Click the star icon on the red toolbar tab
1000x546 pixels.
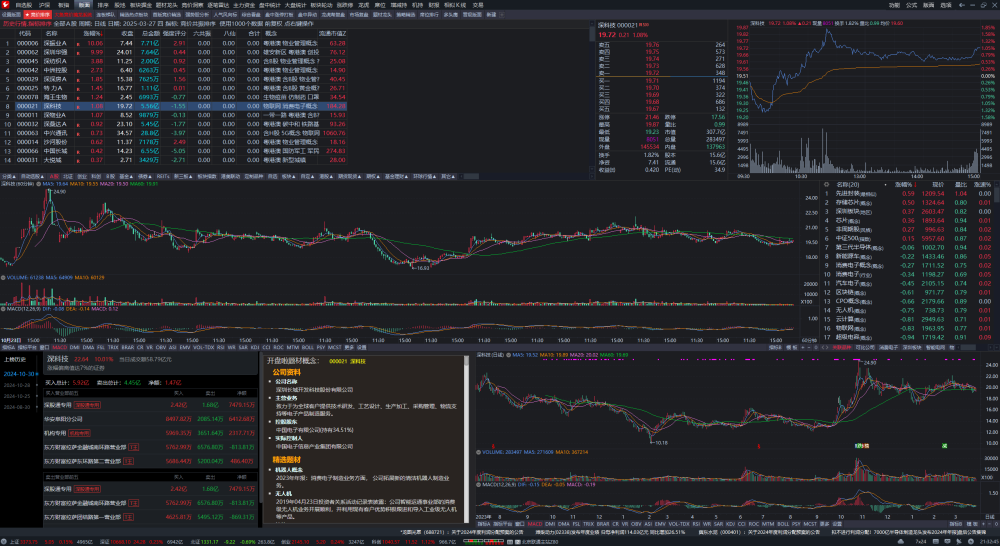[27, 15]
